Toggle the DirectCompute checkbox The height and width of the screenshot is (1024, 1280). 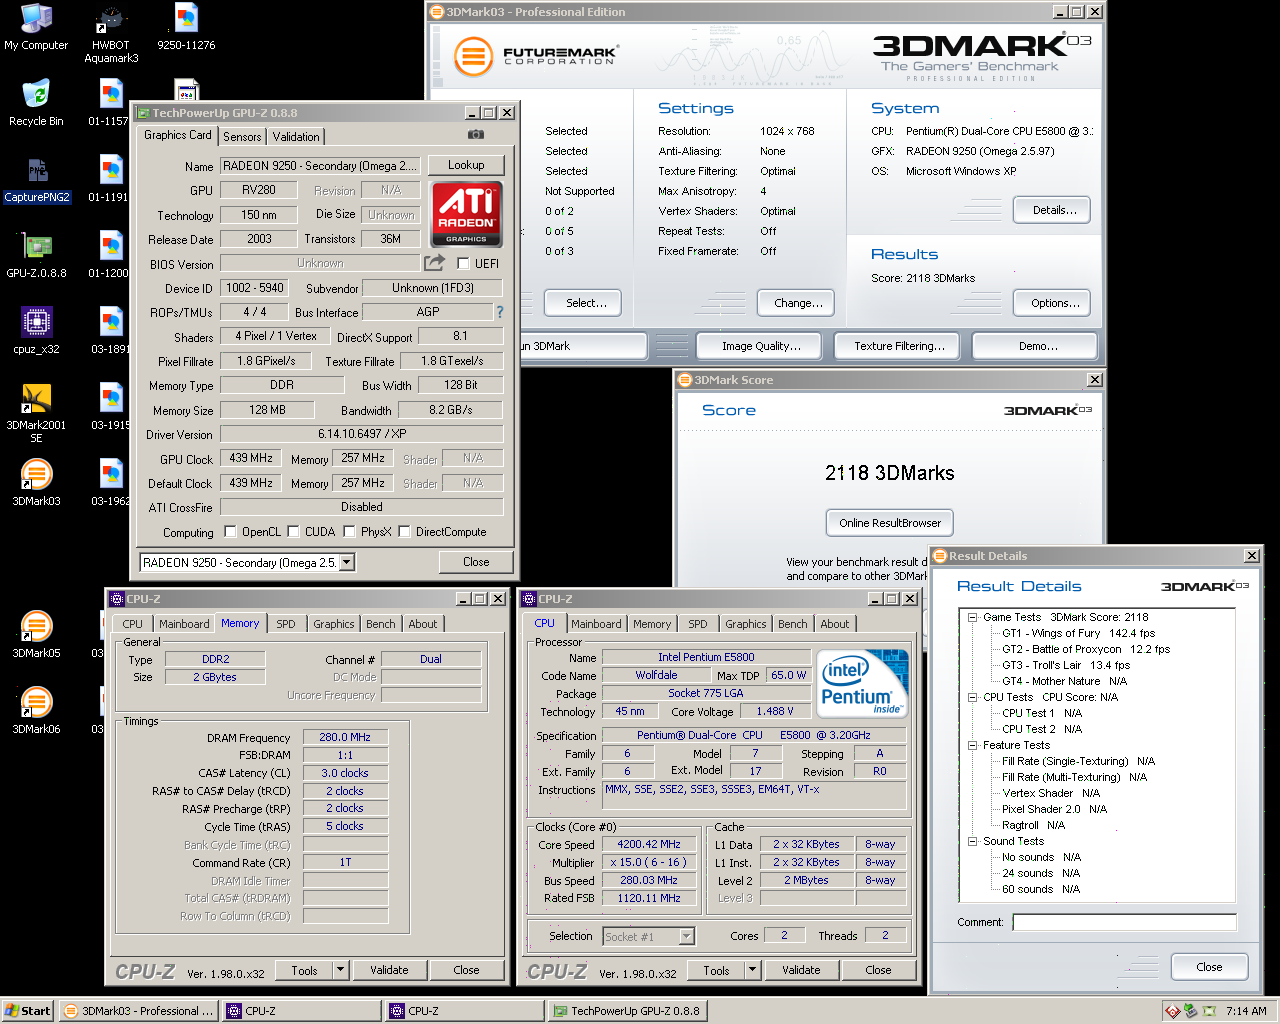[405, 532]
